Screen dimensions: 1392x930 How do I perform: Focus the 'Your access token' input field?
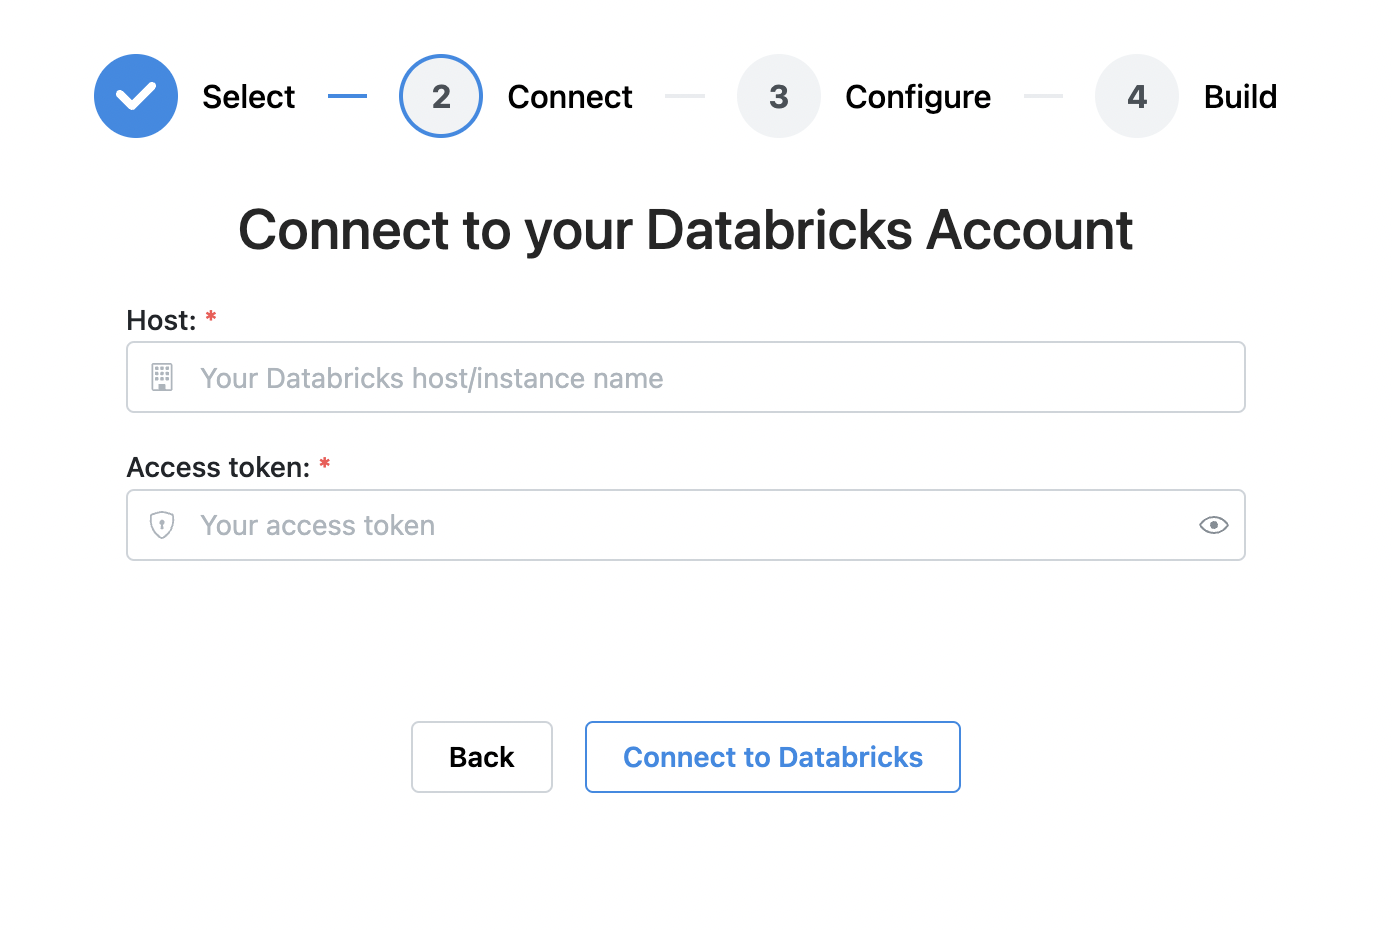[x=680, y=525]
